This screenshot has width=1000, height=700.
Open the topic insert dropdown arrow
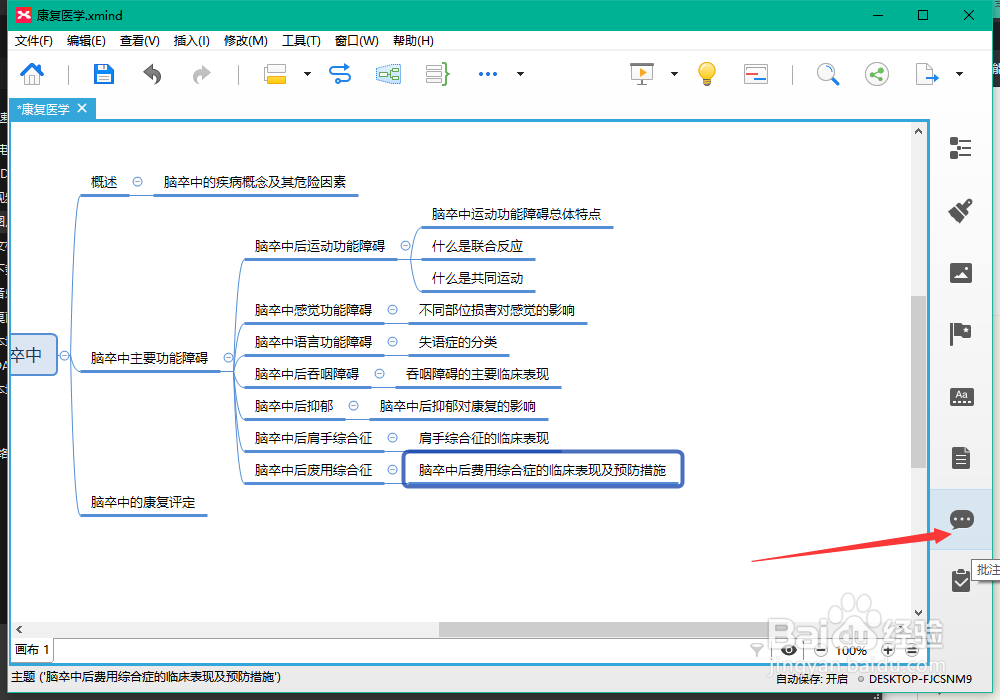click(307, 74)
